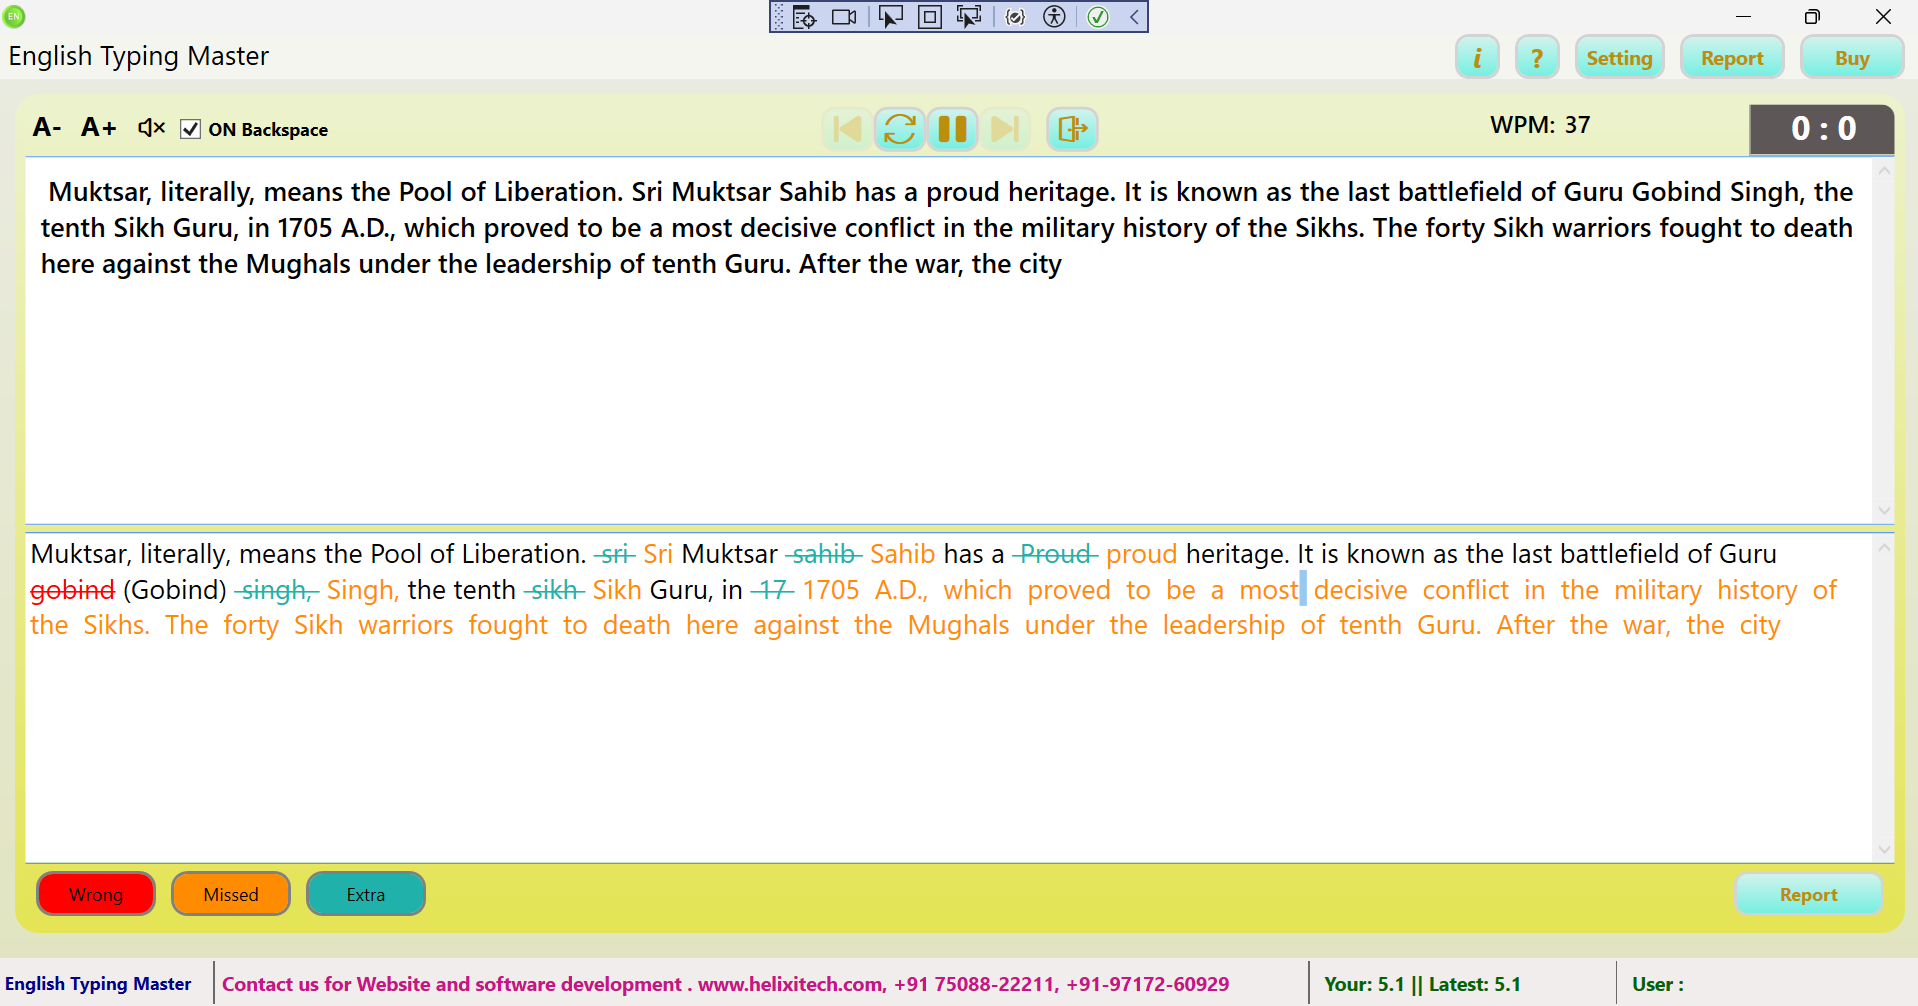Toggle the muted speaker sound icon
Image resolution: width=1918 pixels, height=1006 pixels.
coord(151,128)
